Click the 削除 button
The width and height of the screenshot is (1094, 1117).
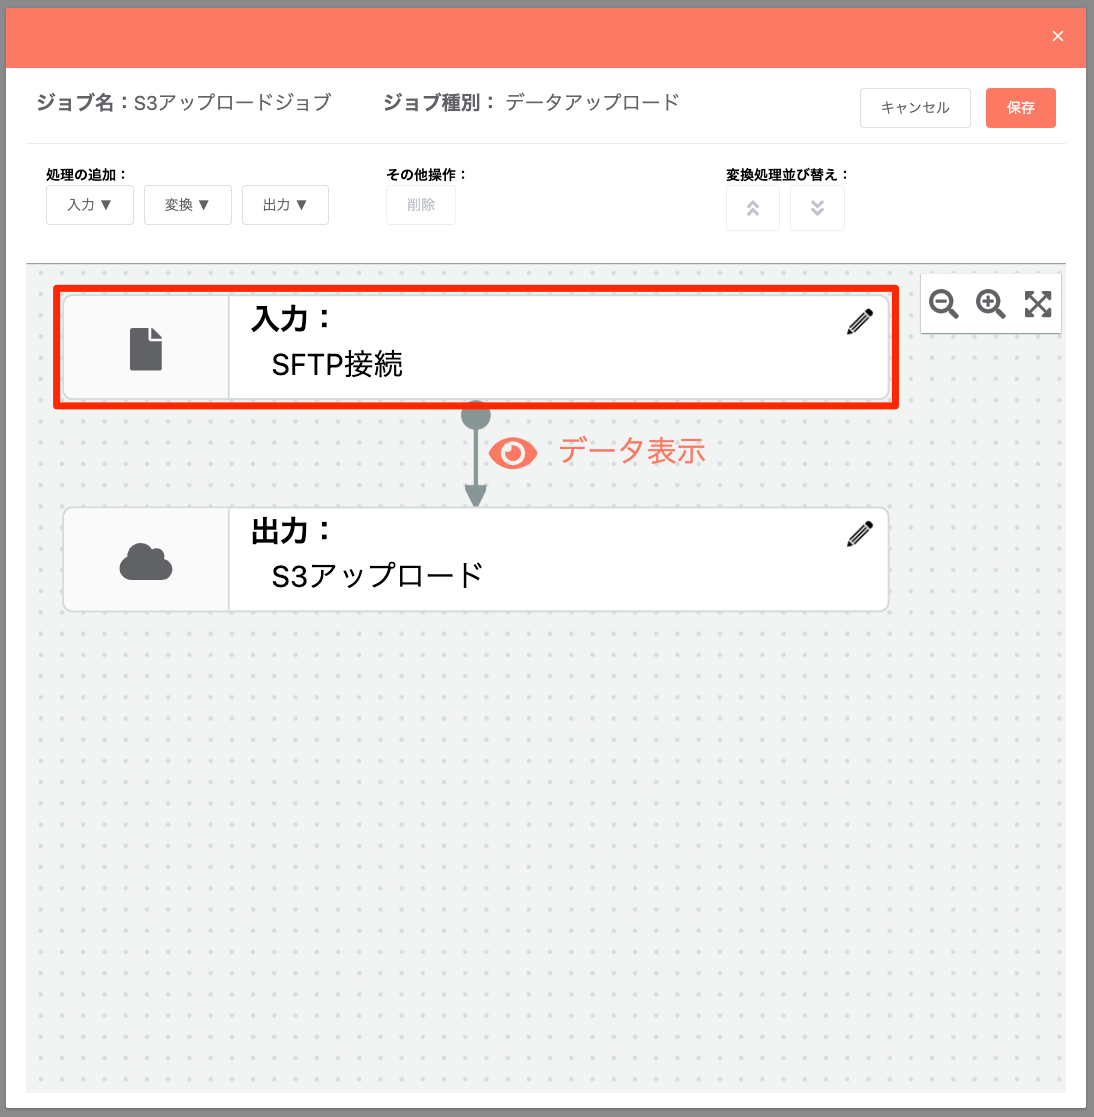[x=421, y=205]
